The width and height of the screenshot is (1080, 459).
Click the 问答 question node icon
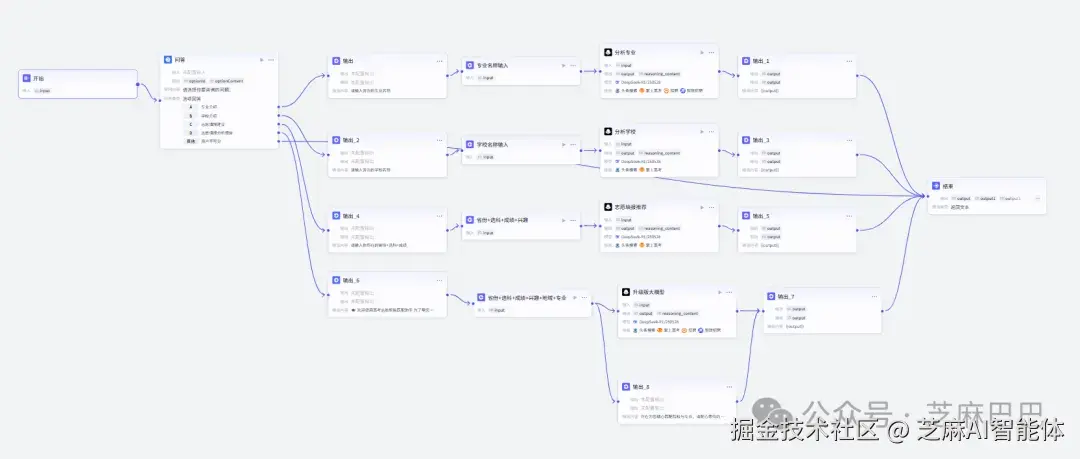coord(168,60)
